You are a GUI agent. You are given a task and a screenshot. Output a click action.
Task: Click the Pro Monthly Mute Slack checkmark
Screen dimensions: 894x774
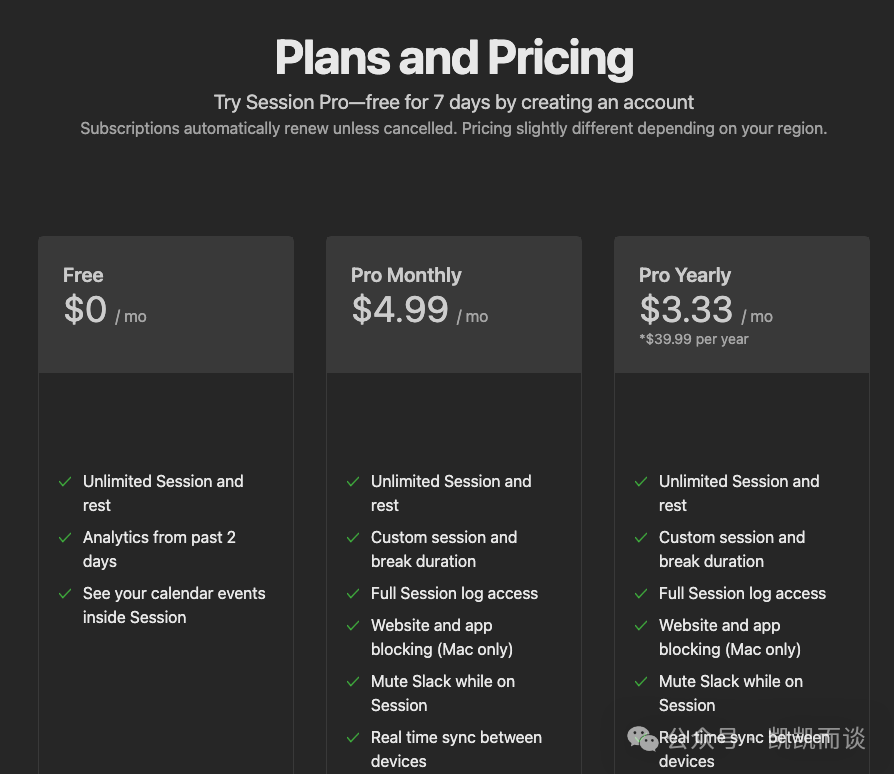tap(353, 682)
